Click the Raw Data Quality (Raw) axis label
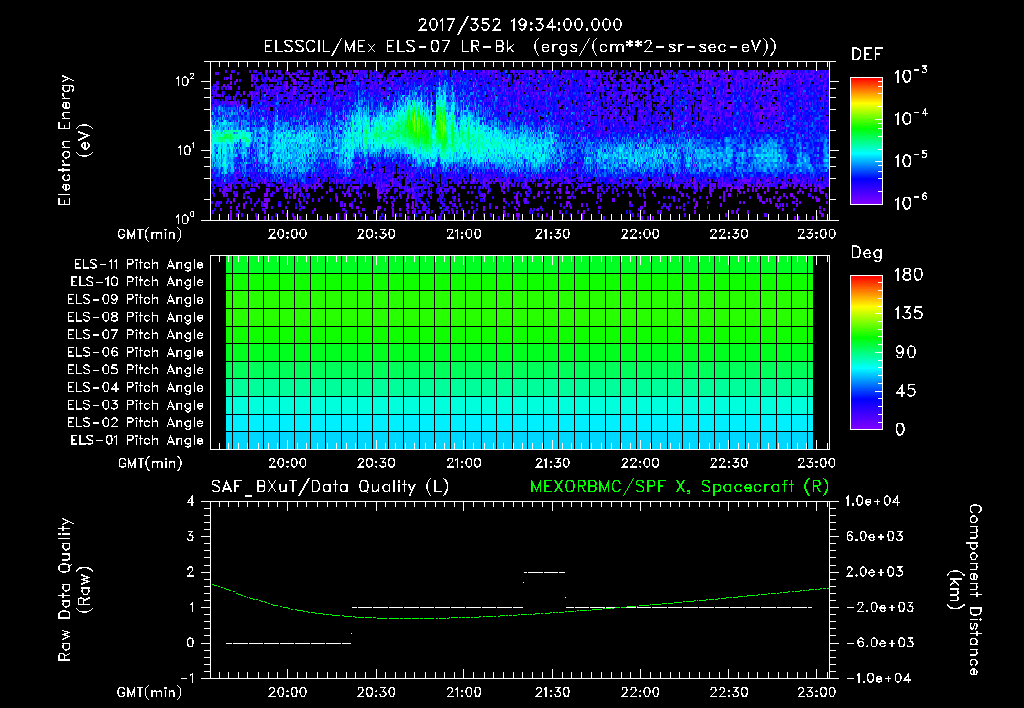Screen dimensions: 1024x708 click(x=74, y=590)
